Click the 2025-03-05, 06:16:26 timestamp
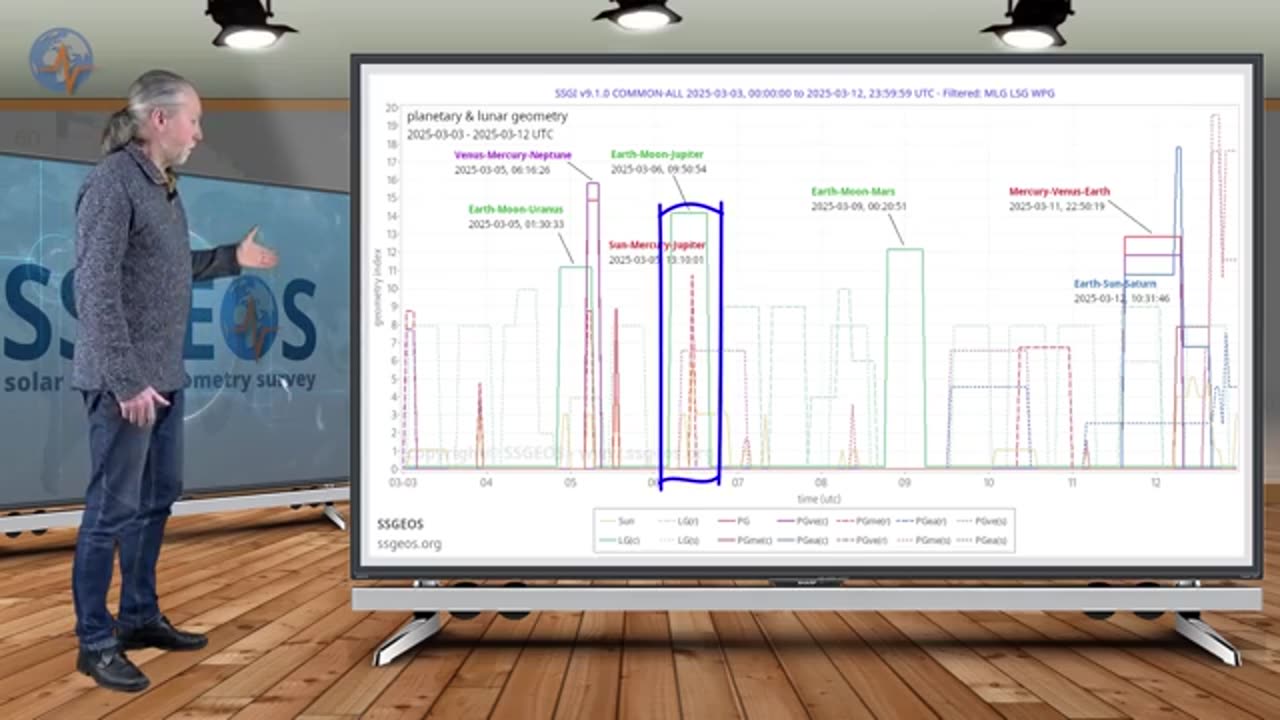Screen dimensions: 1280x720 click(x=502, y=170)
